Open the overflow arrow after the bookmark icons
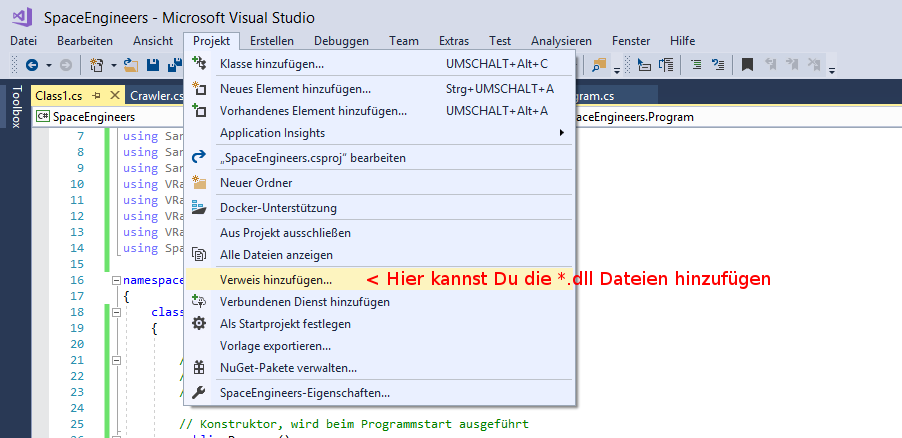The height and width of the screenshot is (438, 902). pos(832,71)
